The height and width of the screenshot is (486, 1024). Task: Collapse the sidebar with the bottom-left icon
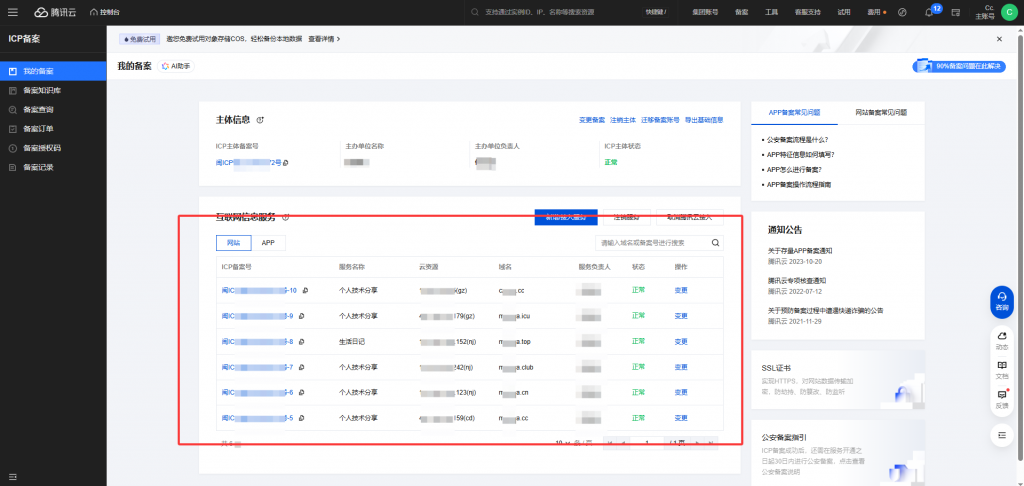[x=13, y=475]
